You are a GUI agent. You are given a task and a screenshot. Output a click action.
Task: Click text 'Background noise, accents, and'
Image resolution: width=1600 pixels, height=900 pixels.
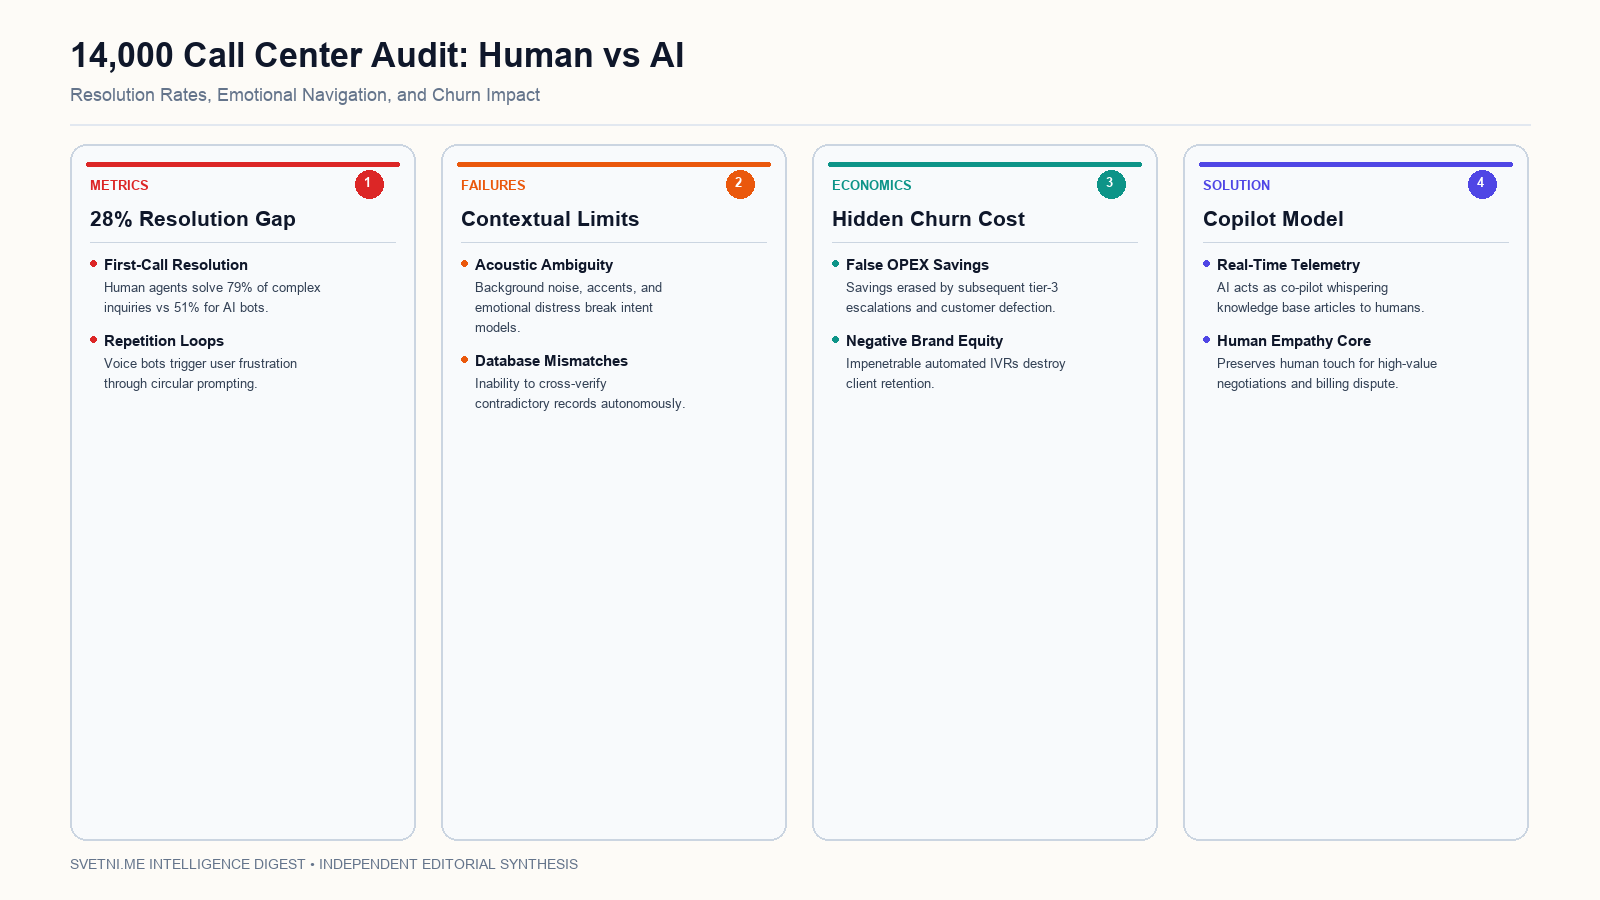(568, 287)
